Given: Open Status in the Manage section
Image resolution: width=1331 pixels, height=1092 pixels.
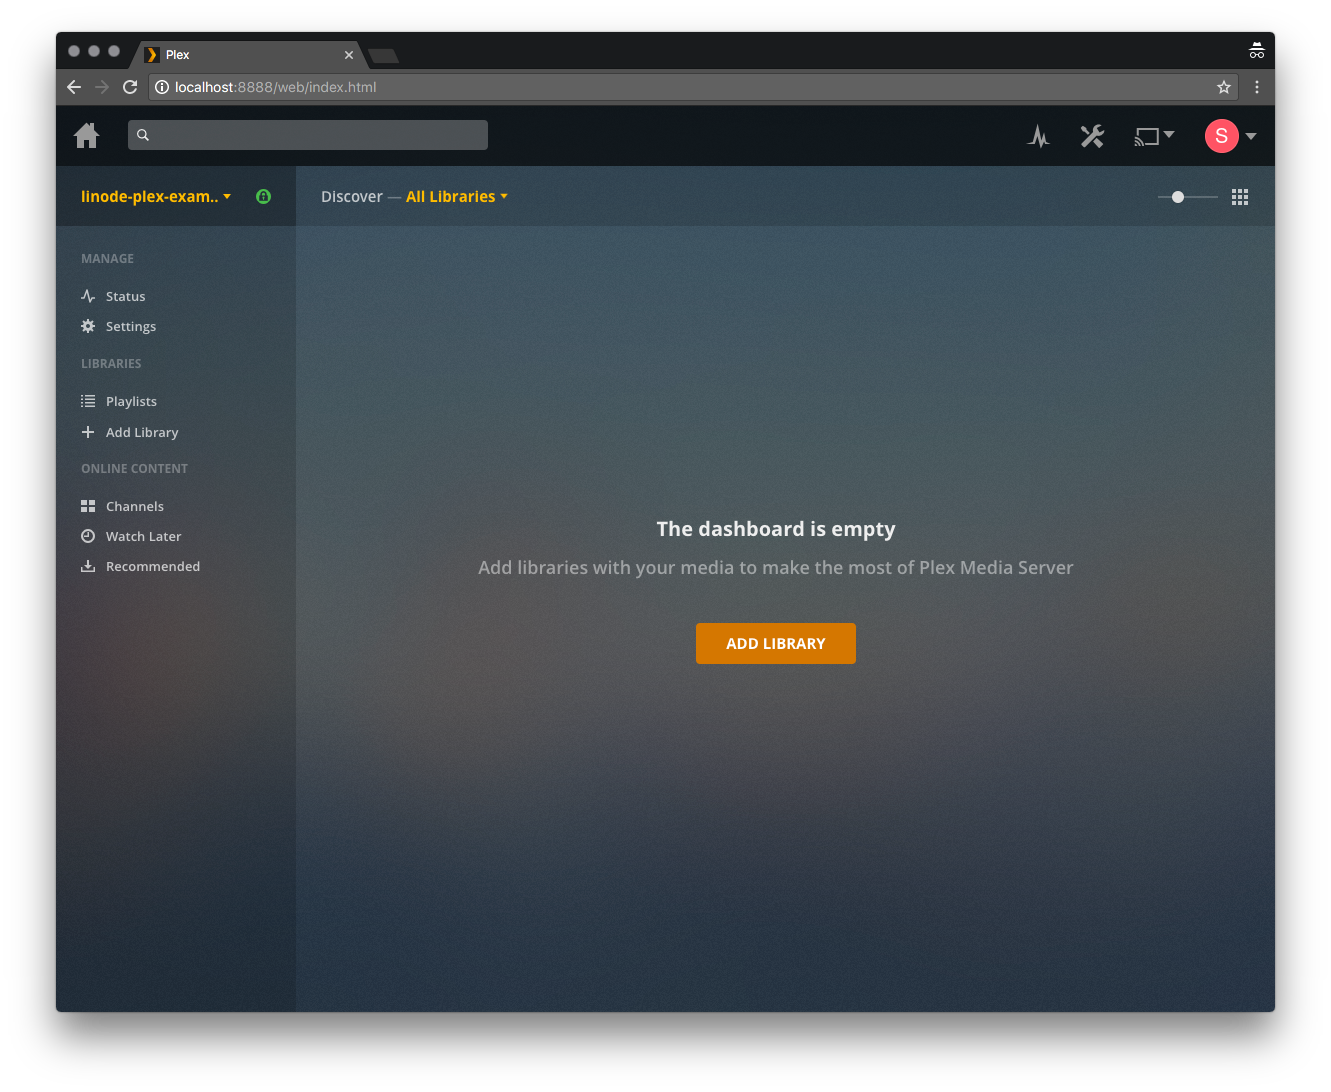Looking at the screenshot, I should 125,297.
